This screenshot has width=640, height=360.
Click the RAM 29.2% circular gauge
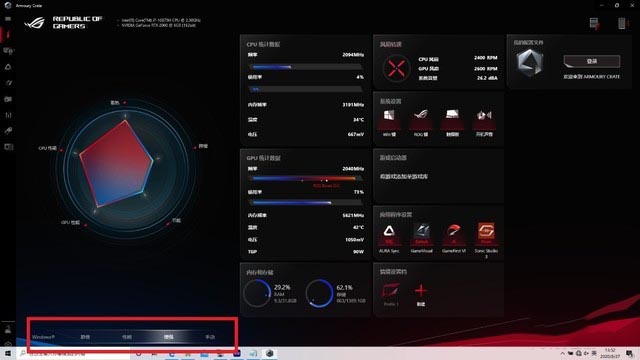(x=257, y=293)
